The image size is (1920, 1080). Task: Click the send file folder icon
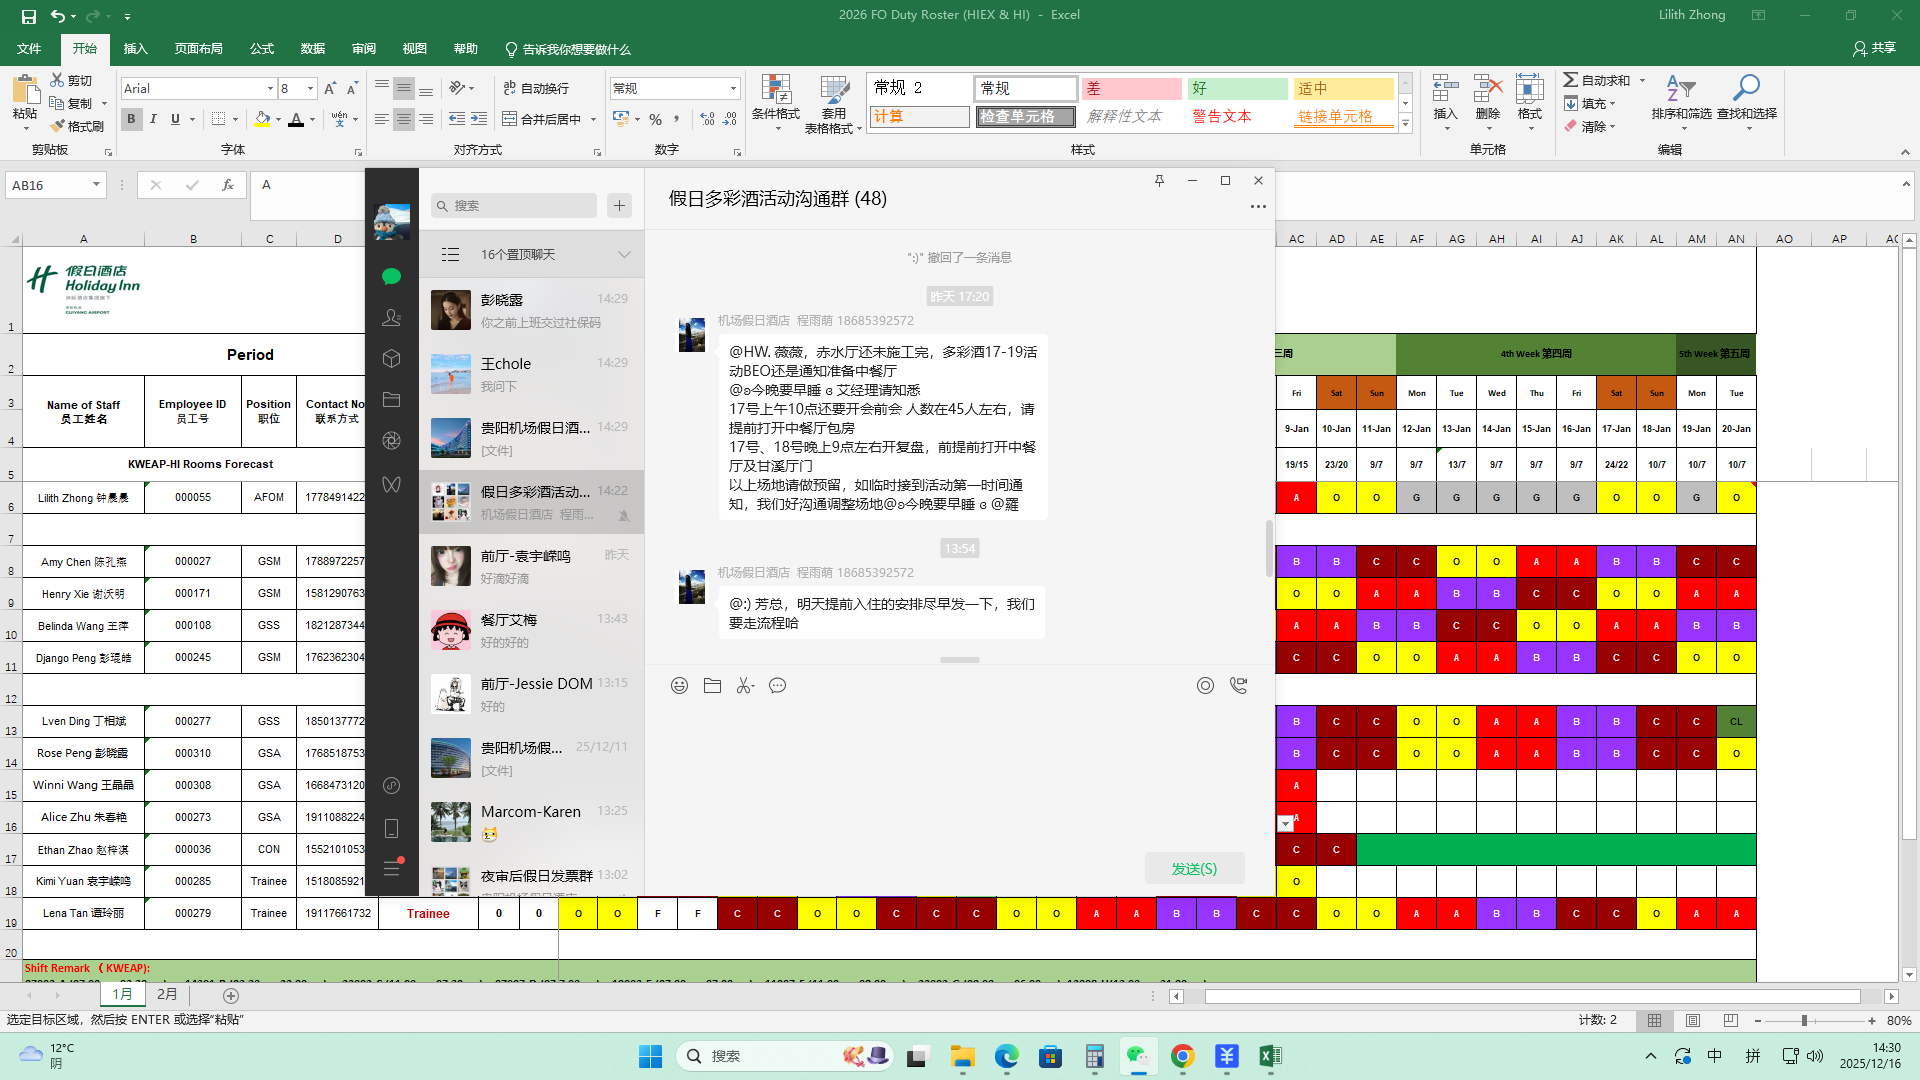712,686
